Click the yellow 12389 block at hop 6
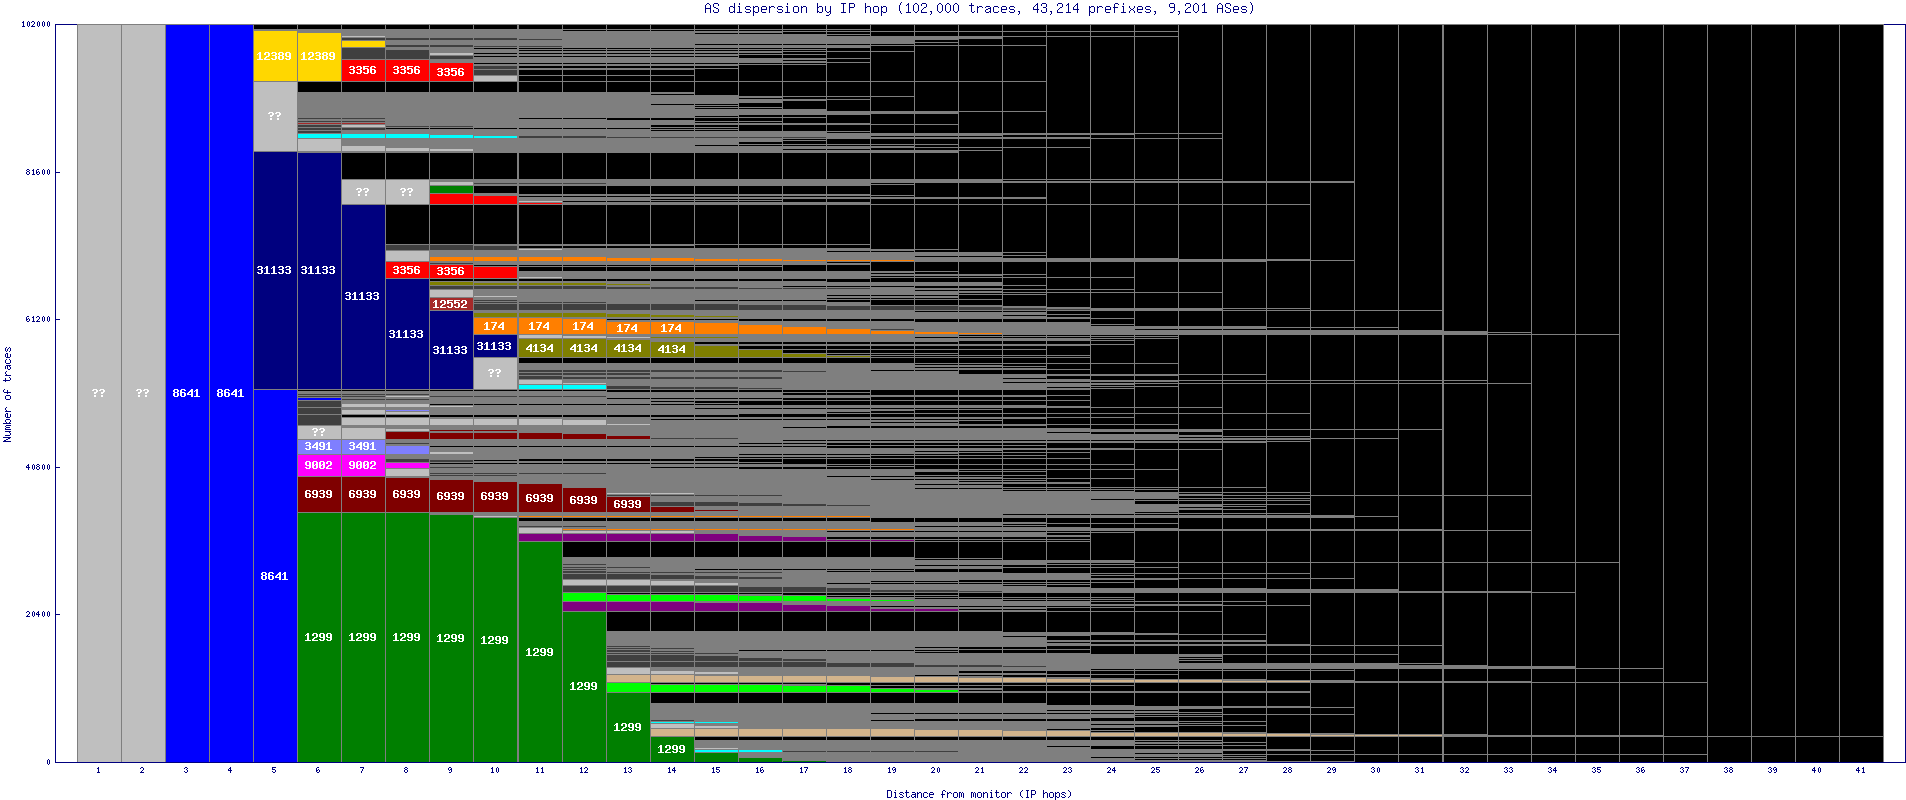Image resolution: width=1906 pixels, height=800 pixels. 319,56
